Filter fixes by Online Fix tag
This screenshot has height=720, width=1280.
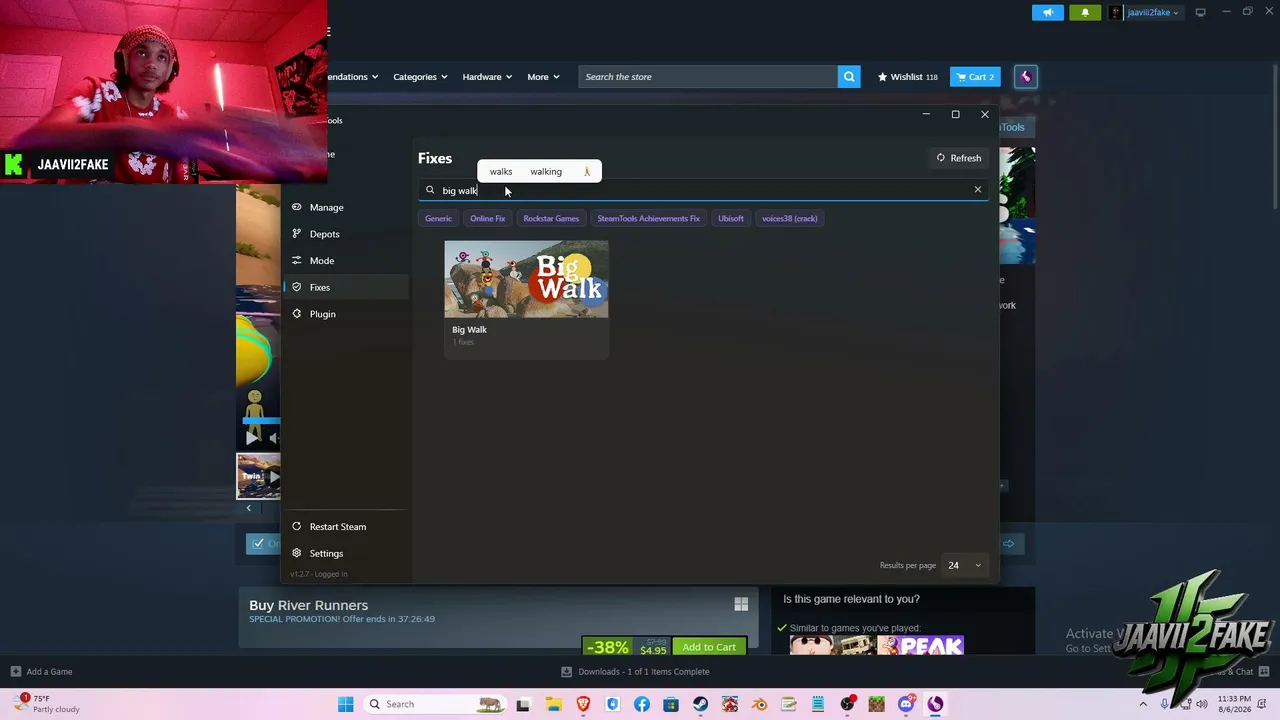click(x=488, y=218)
